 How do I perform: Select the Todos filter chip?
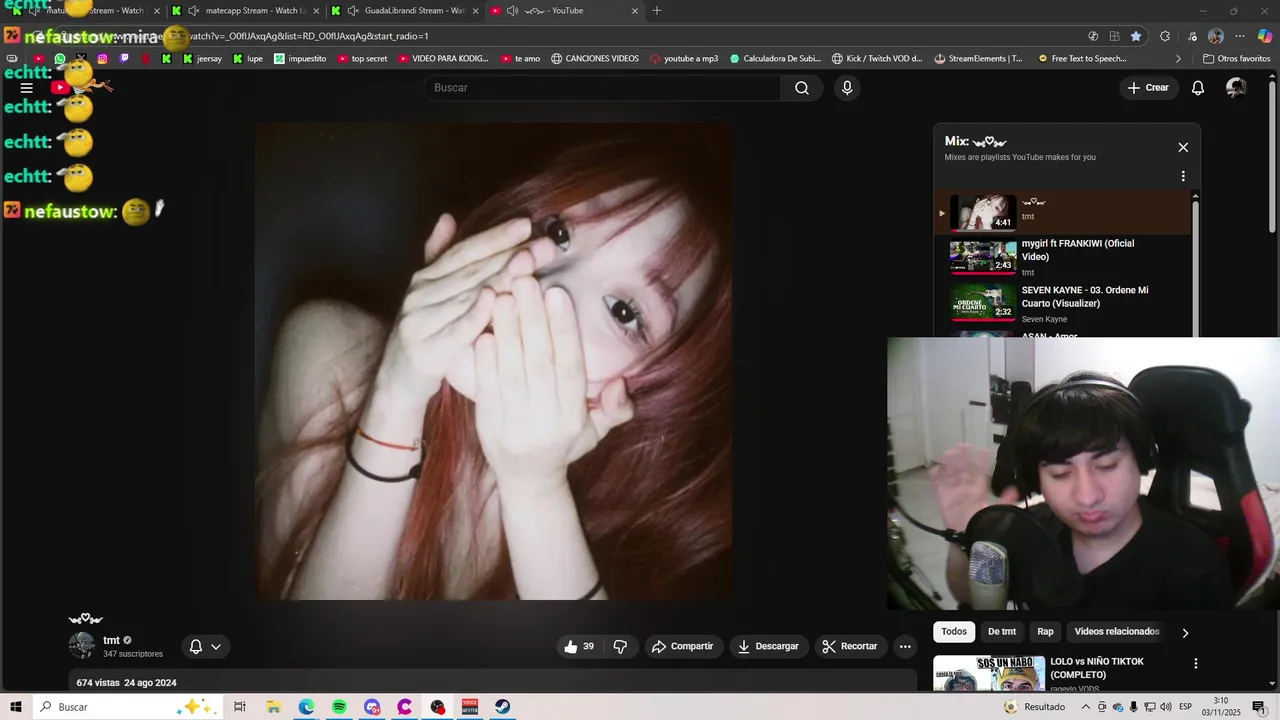tap(954, 632)
